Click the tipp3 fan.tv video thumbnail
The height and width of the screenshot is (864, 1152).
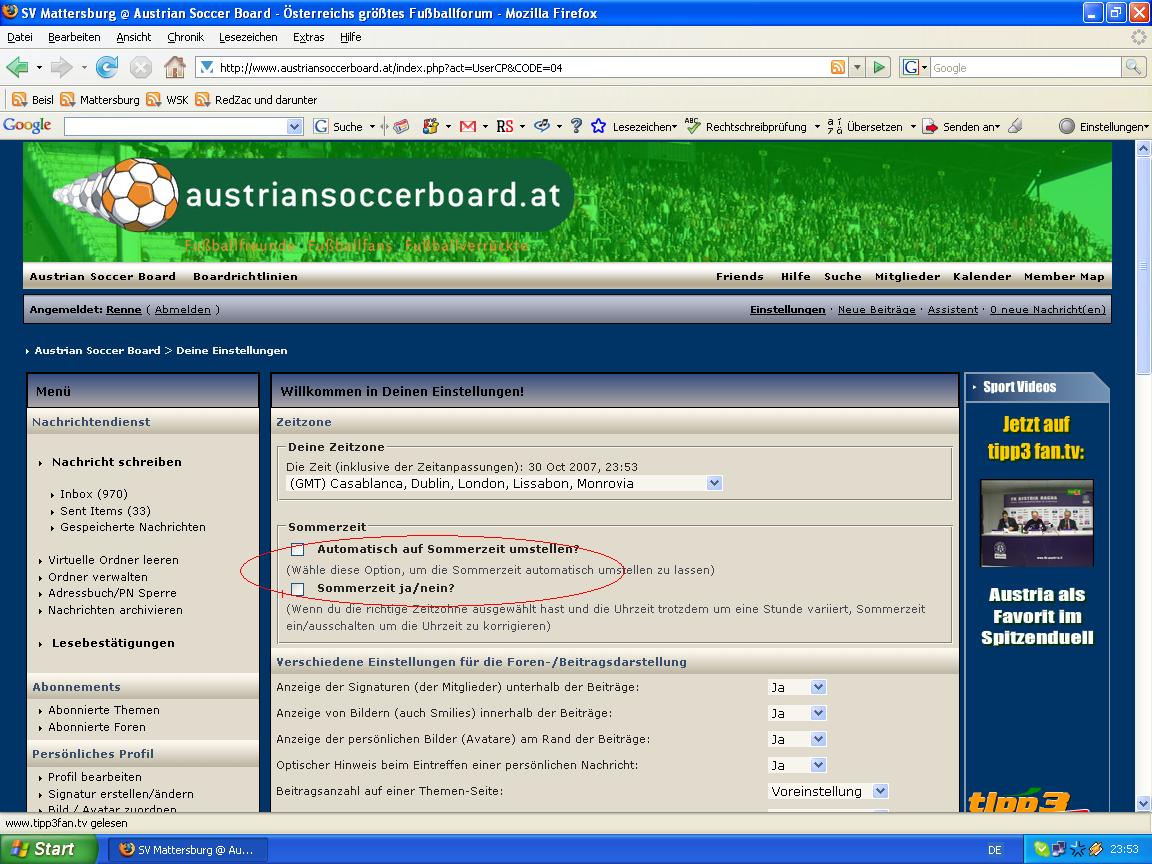[1037, 522]
